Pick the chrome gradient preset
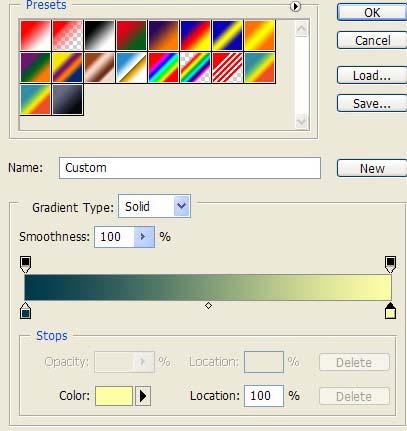This screenshot has width=407, height=431. pyautogui.click(x=131, y=68)
